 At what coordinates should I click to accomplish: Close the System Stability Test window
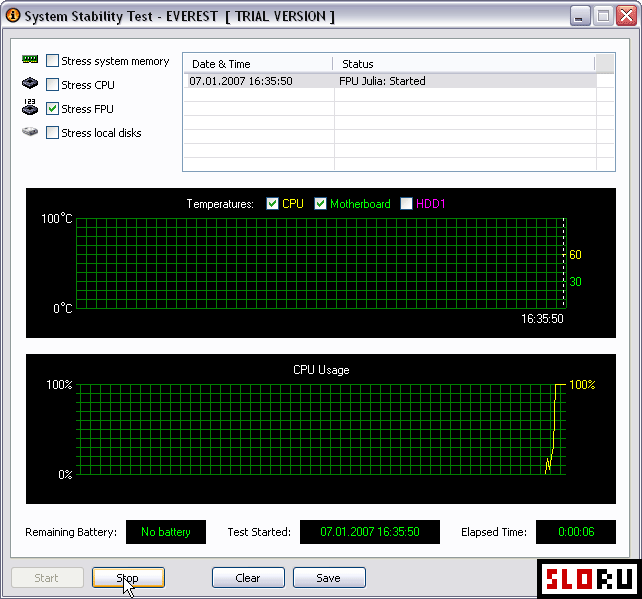click(626, 16)
